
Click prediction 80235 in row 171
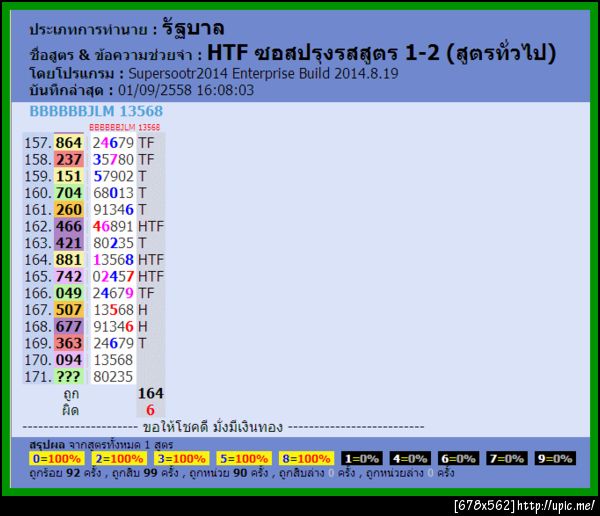(x=113, y=377)
